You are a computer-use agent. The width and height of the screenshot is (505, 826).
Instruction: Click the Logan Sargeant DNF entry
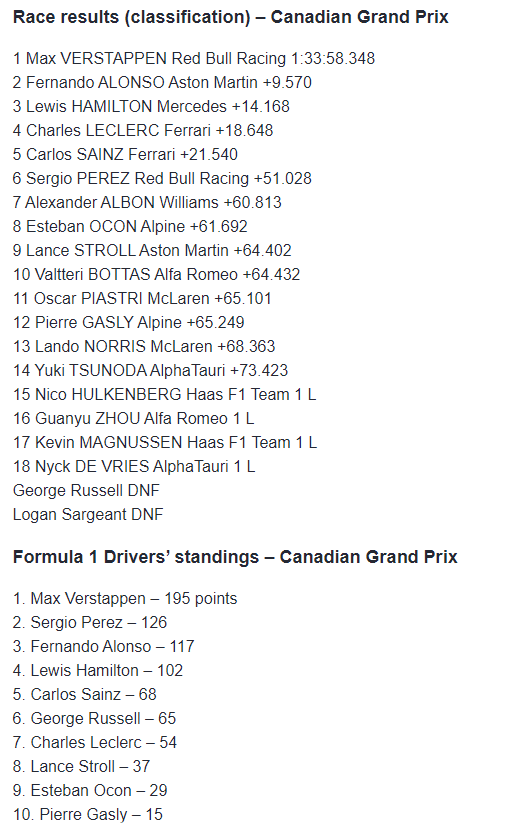pyautogui.click(x=88, y=514)
